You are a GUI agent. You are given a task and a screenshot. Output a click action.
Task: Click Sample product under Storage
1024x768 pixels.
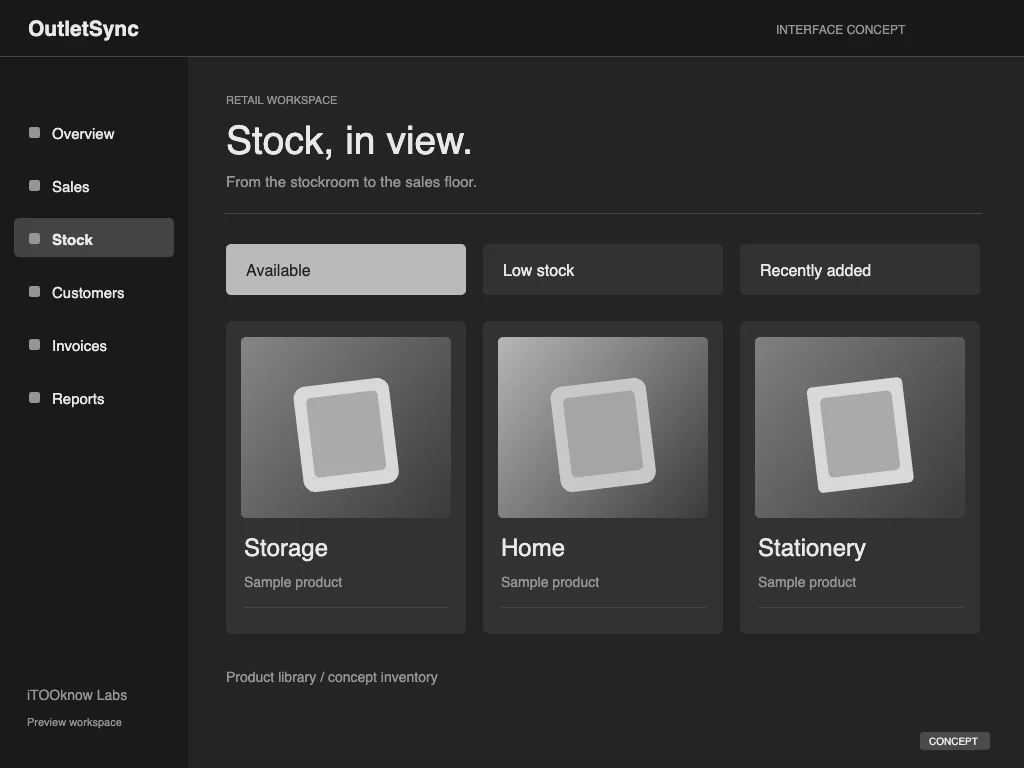293,582
